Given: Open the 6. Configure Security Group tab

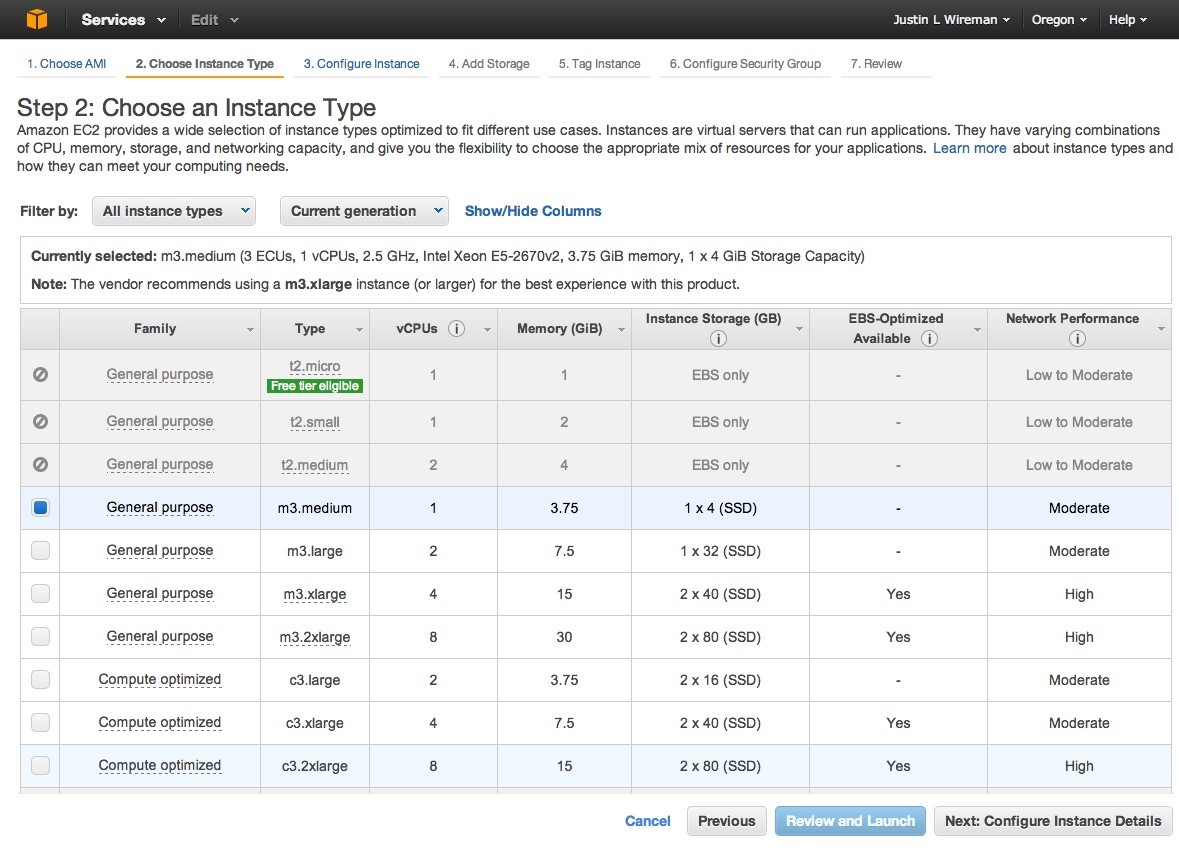Looking at the screenshot, I should (745, 64).
